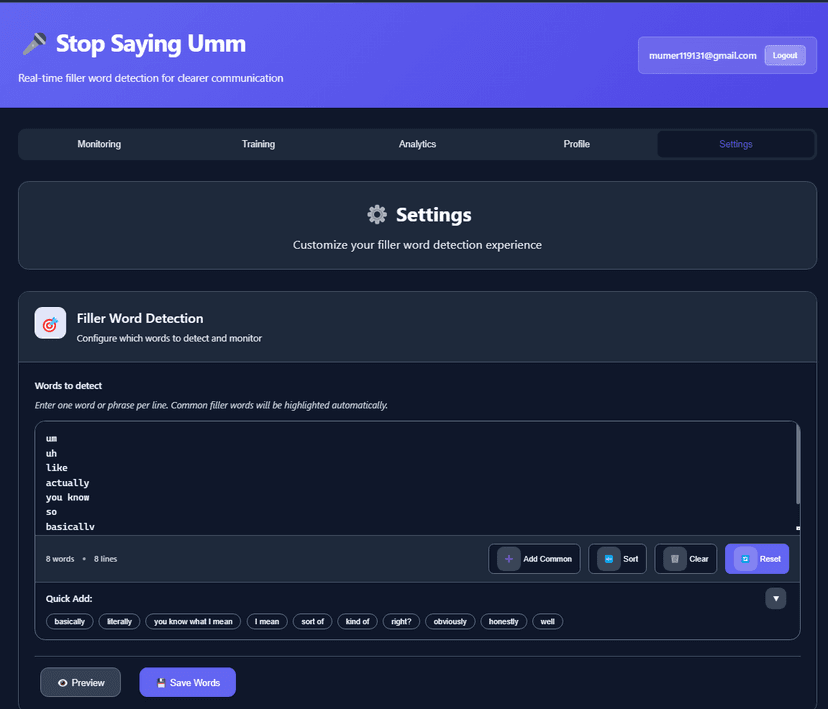This screenshot has height=709, width=828.
Task: Expand the Quick Add dropdown arrow
Action: [x=776, y=598]
